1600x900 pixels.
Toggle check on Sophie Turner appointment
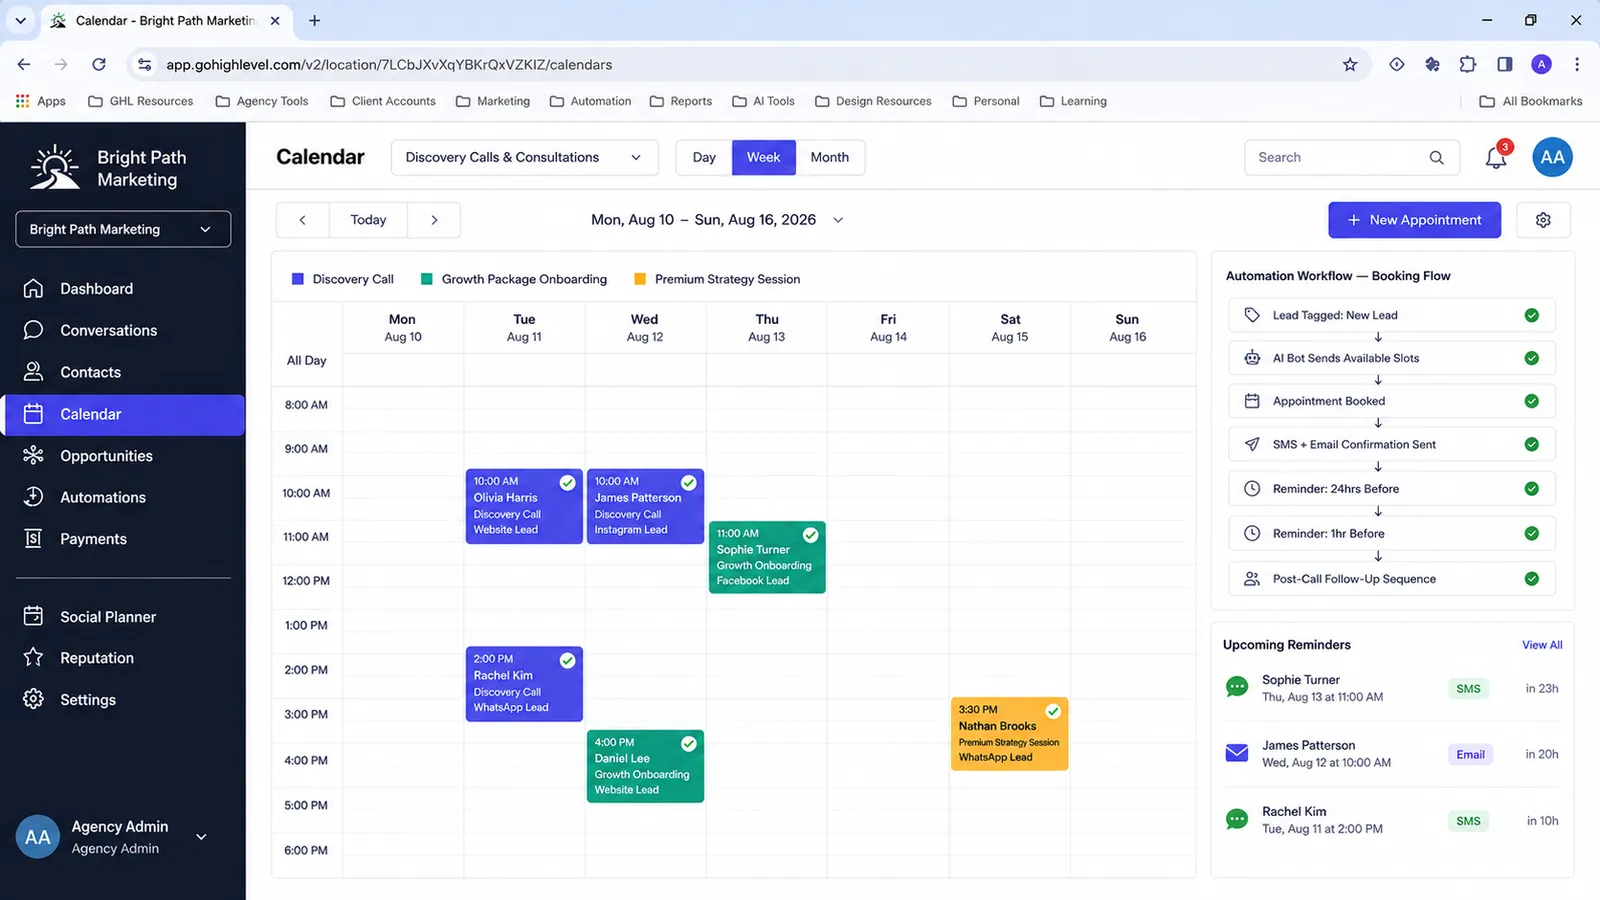pyautogui.click(x=810, y=535)
